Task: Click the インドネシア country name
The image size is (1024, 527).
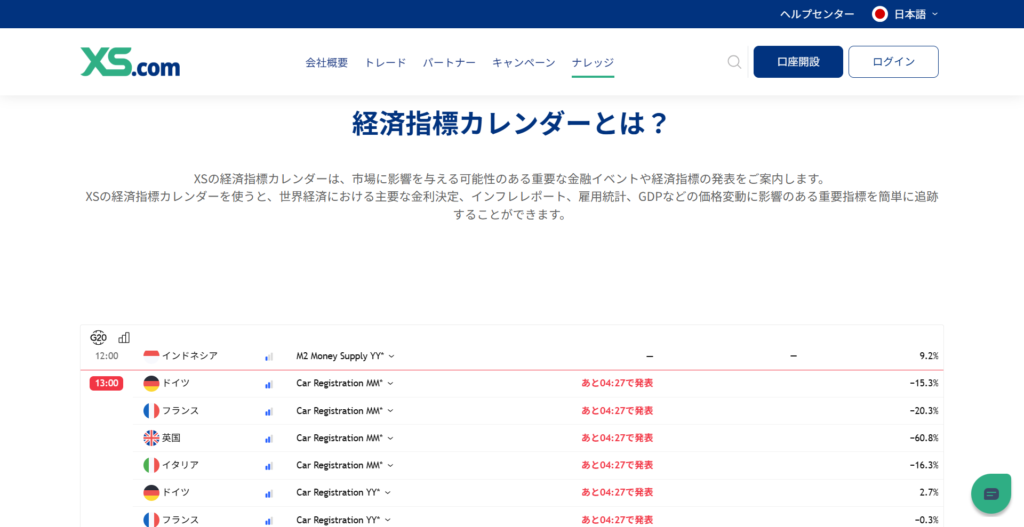Action: [x=190, y=356]
